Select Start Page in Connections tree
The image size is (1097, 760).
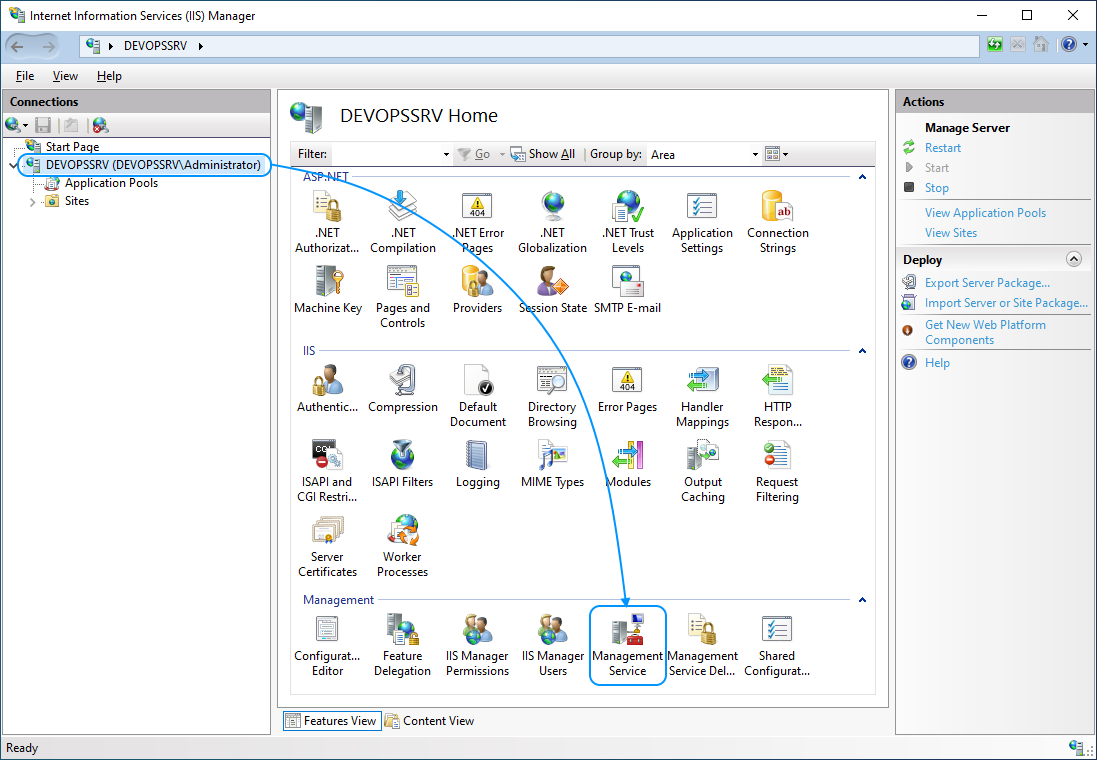tap(72, 147)
